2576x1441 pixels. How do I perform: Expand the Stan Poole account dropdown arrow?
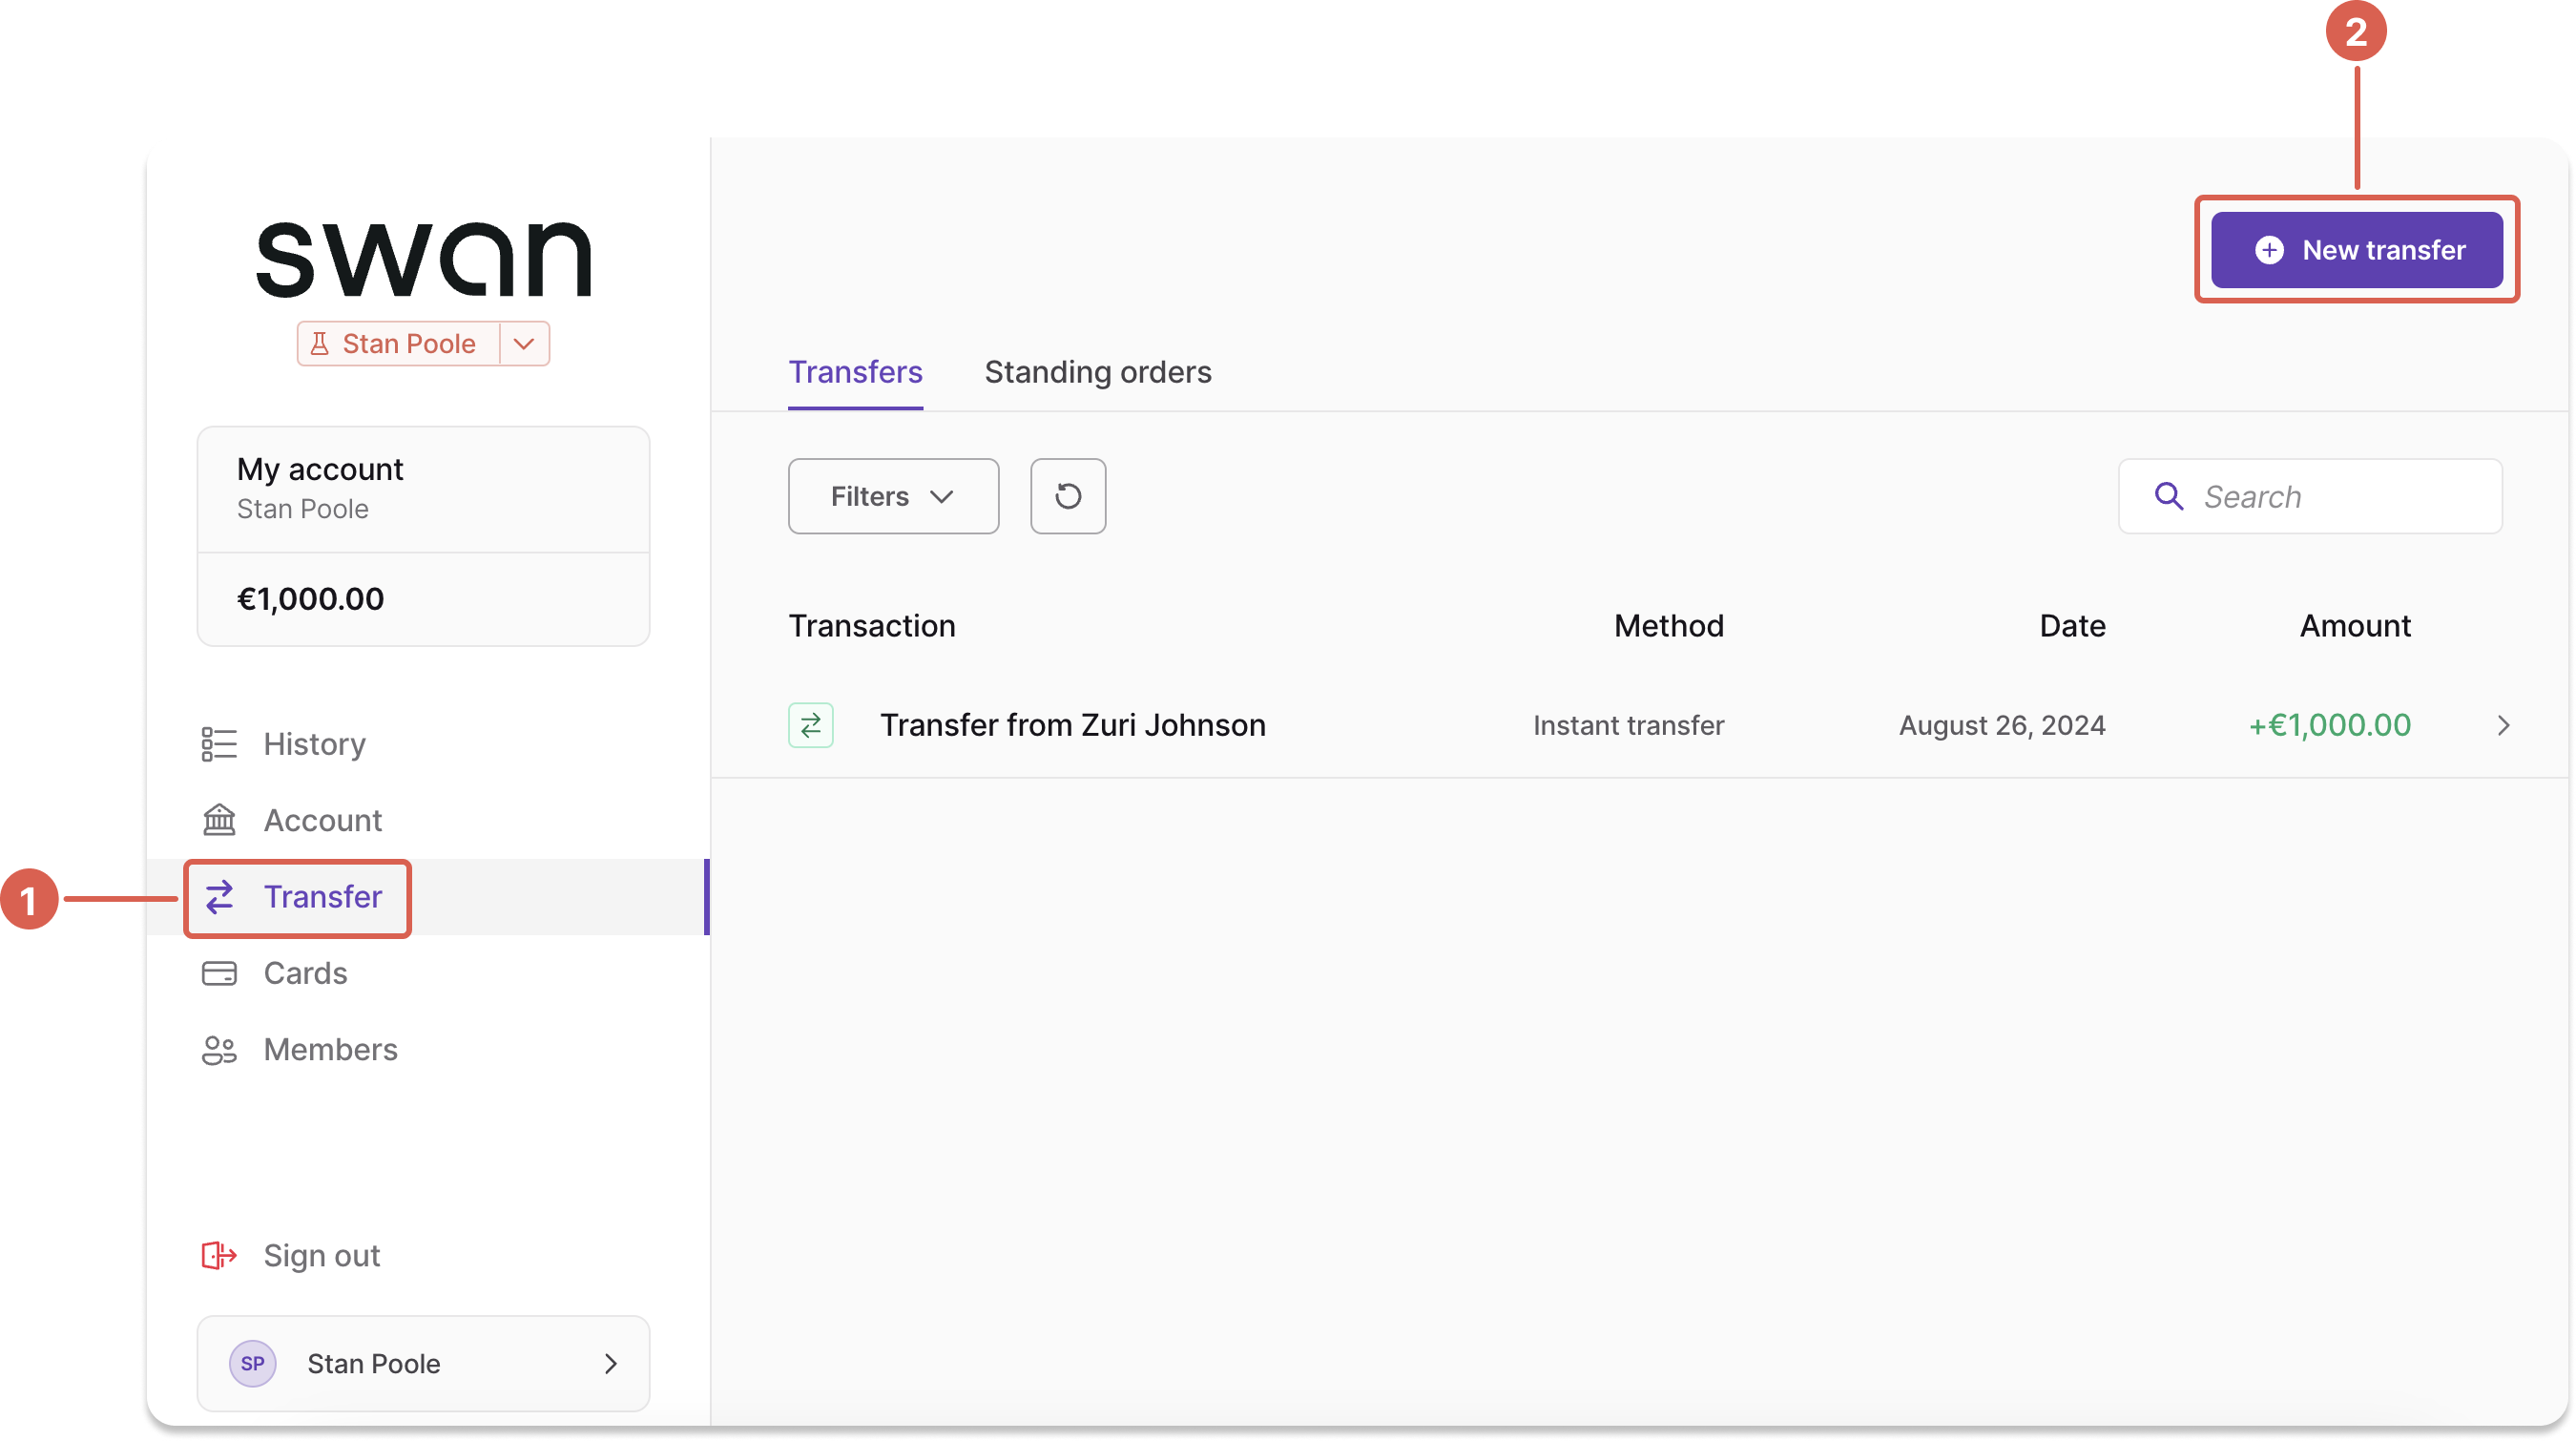point(524,344)
